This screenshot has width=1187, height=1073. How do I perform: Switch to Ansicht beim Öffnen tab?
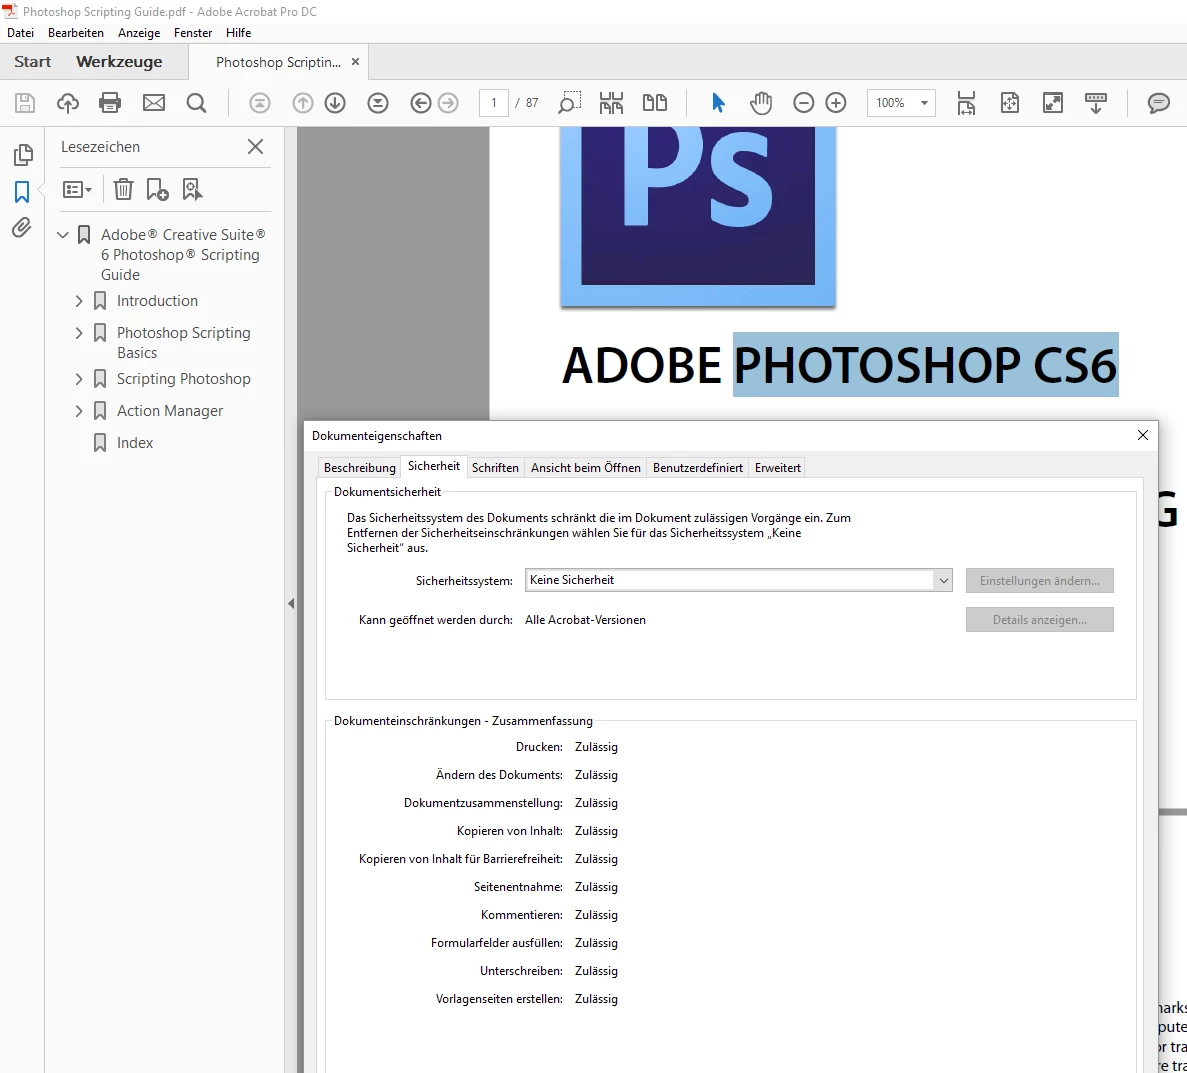[x=586, y=468]
